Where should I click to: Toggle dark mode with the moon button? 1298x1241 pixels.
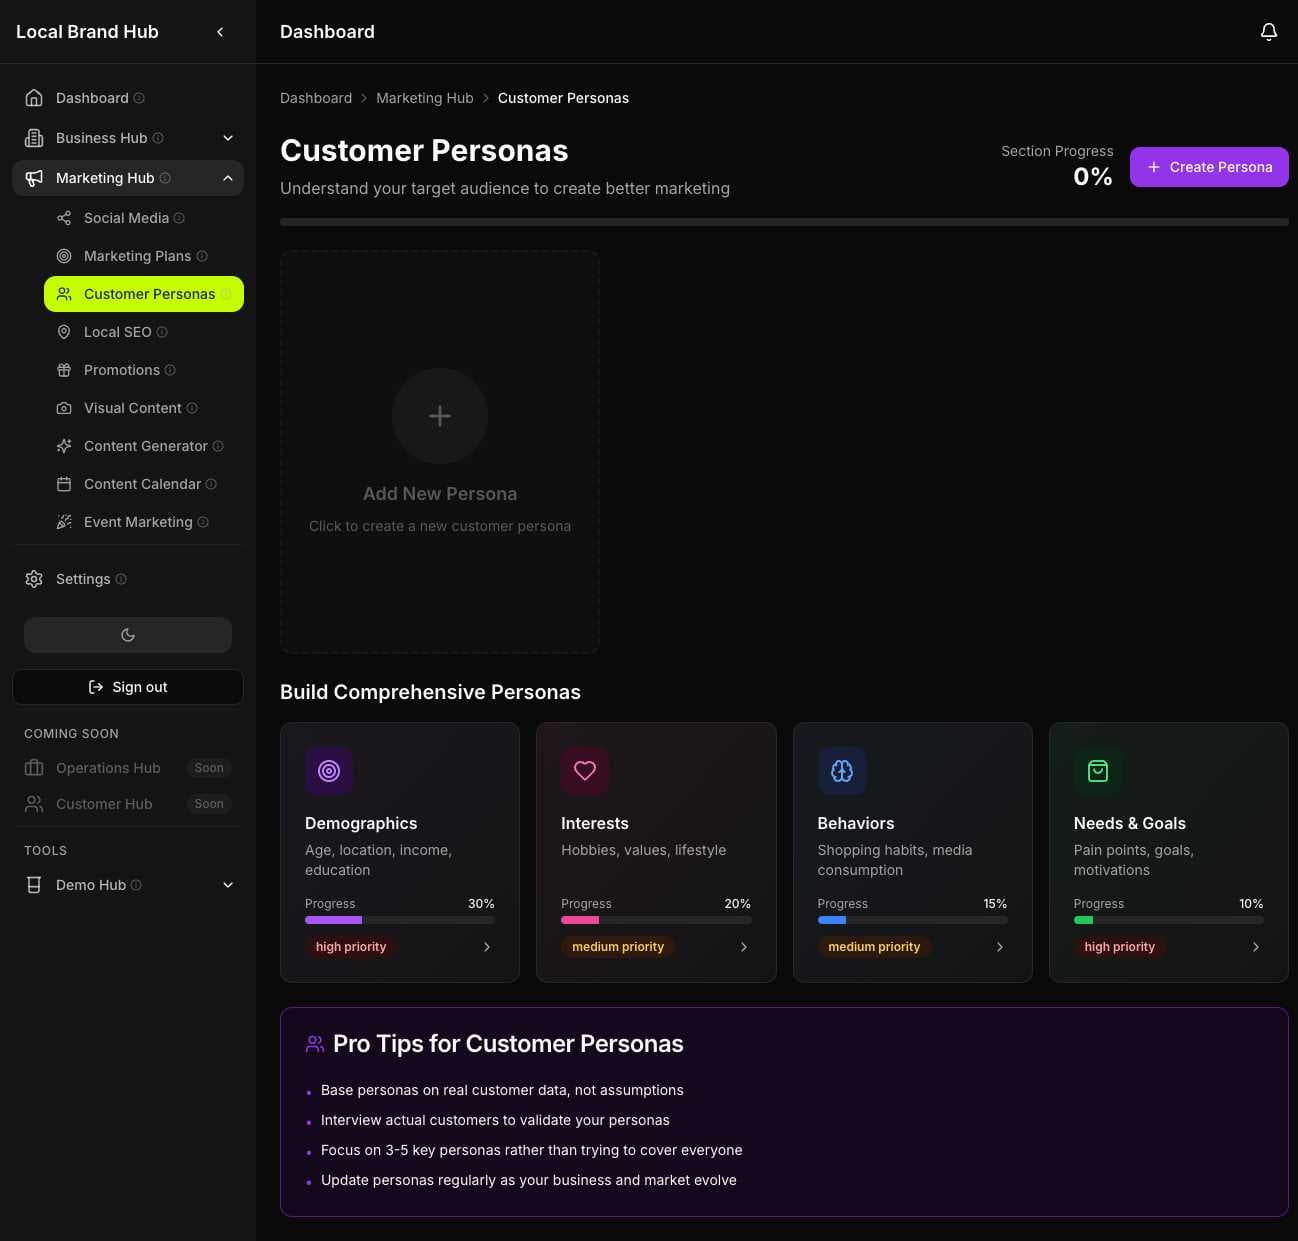point(127,635)
